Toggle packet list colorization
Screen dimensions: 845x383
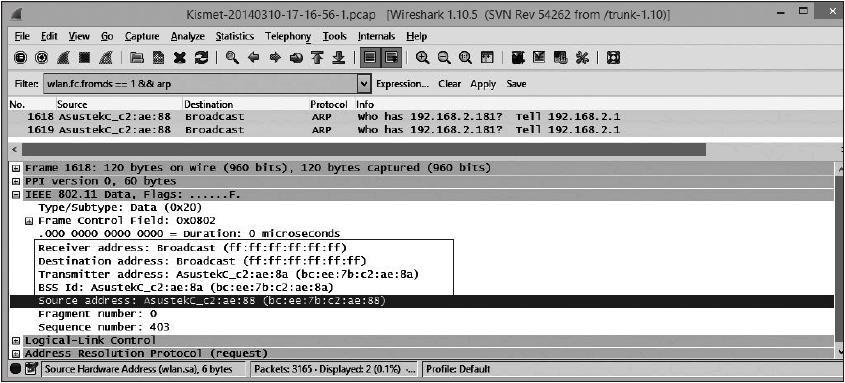point(370,58)
